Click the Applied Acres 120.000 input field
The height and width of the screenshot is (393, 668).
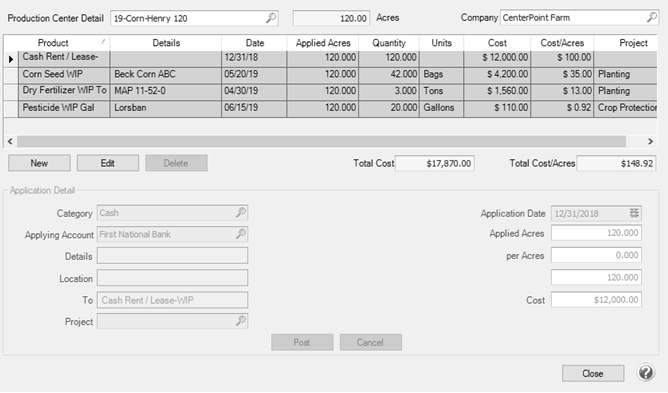coord(596,233)
